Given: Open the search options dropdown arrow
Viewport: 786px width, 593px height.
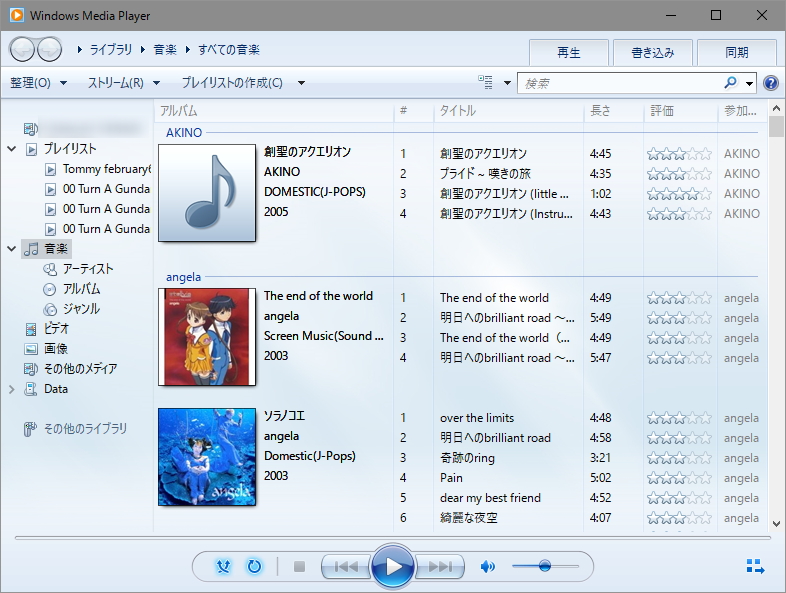Looking at the screenshot, I should [749, 83].
